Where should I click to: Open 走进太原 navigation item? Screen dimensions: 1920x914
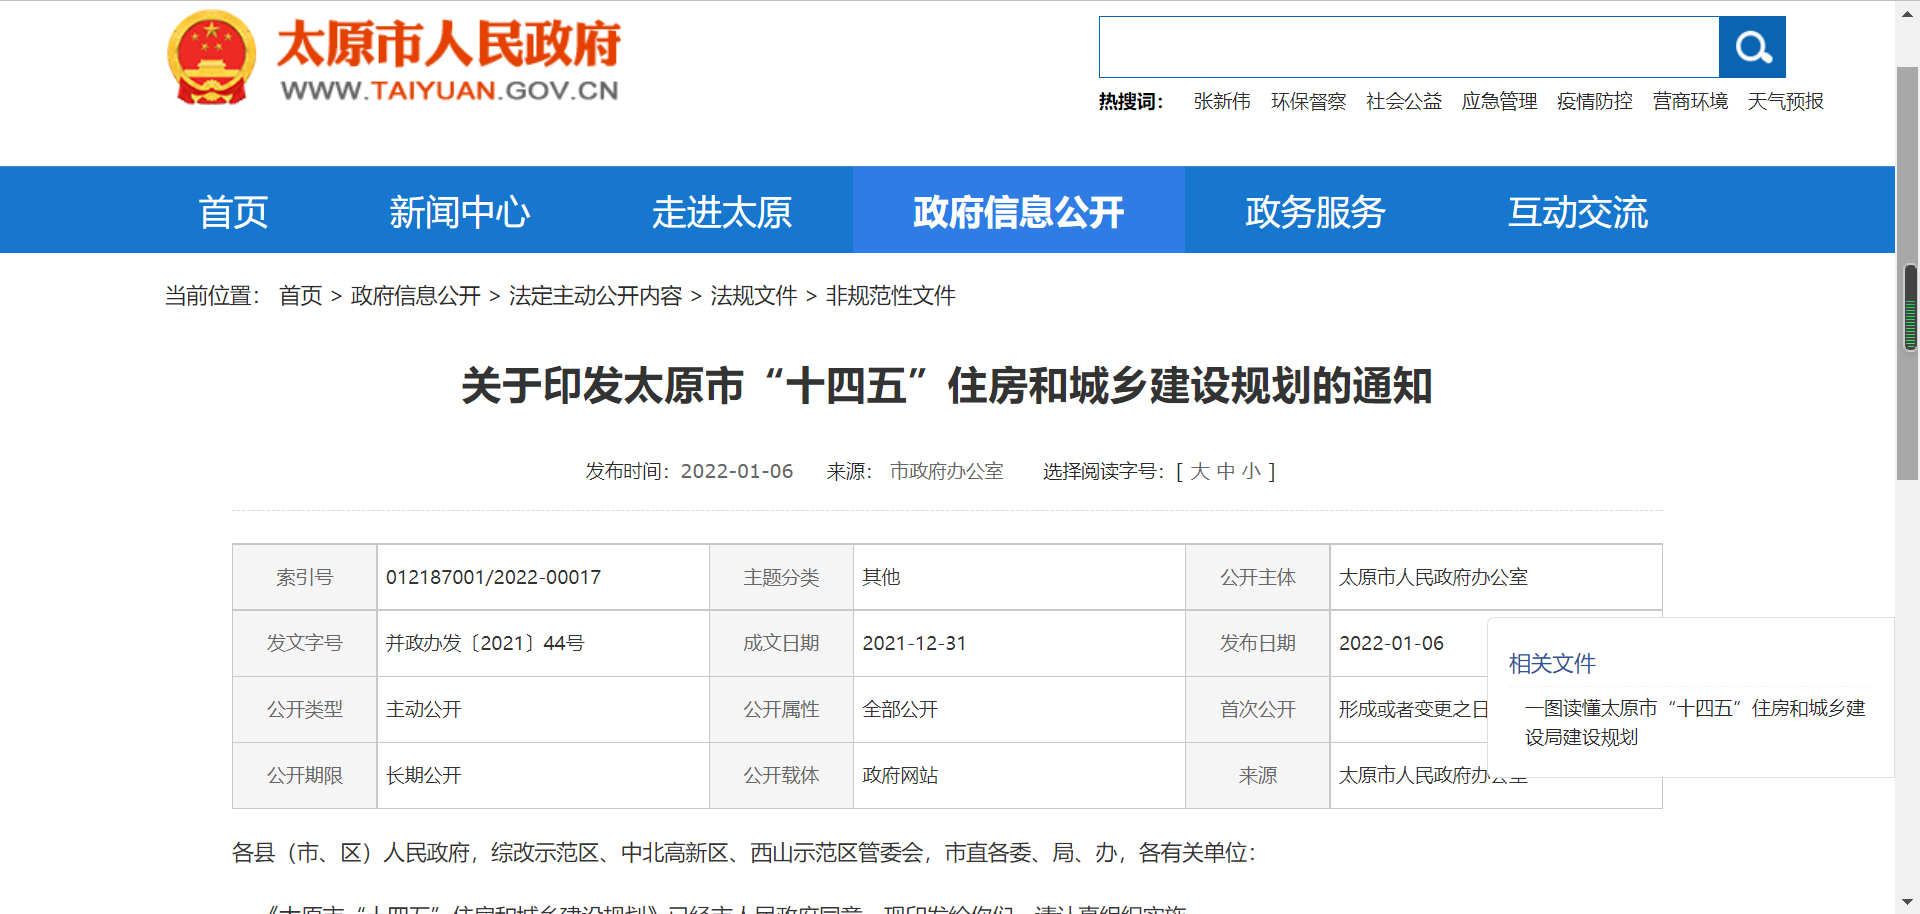tap(721, 212)
